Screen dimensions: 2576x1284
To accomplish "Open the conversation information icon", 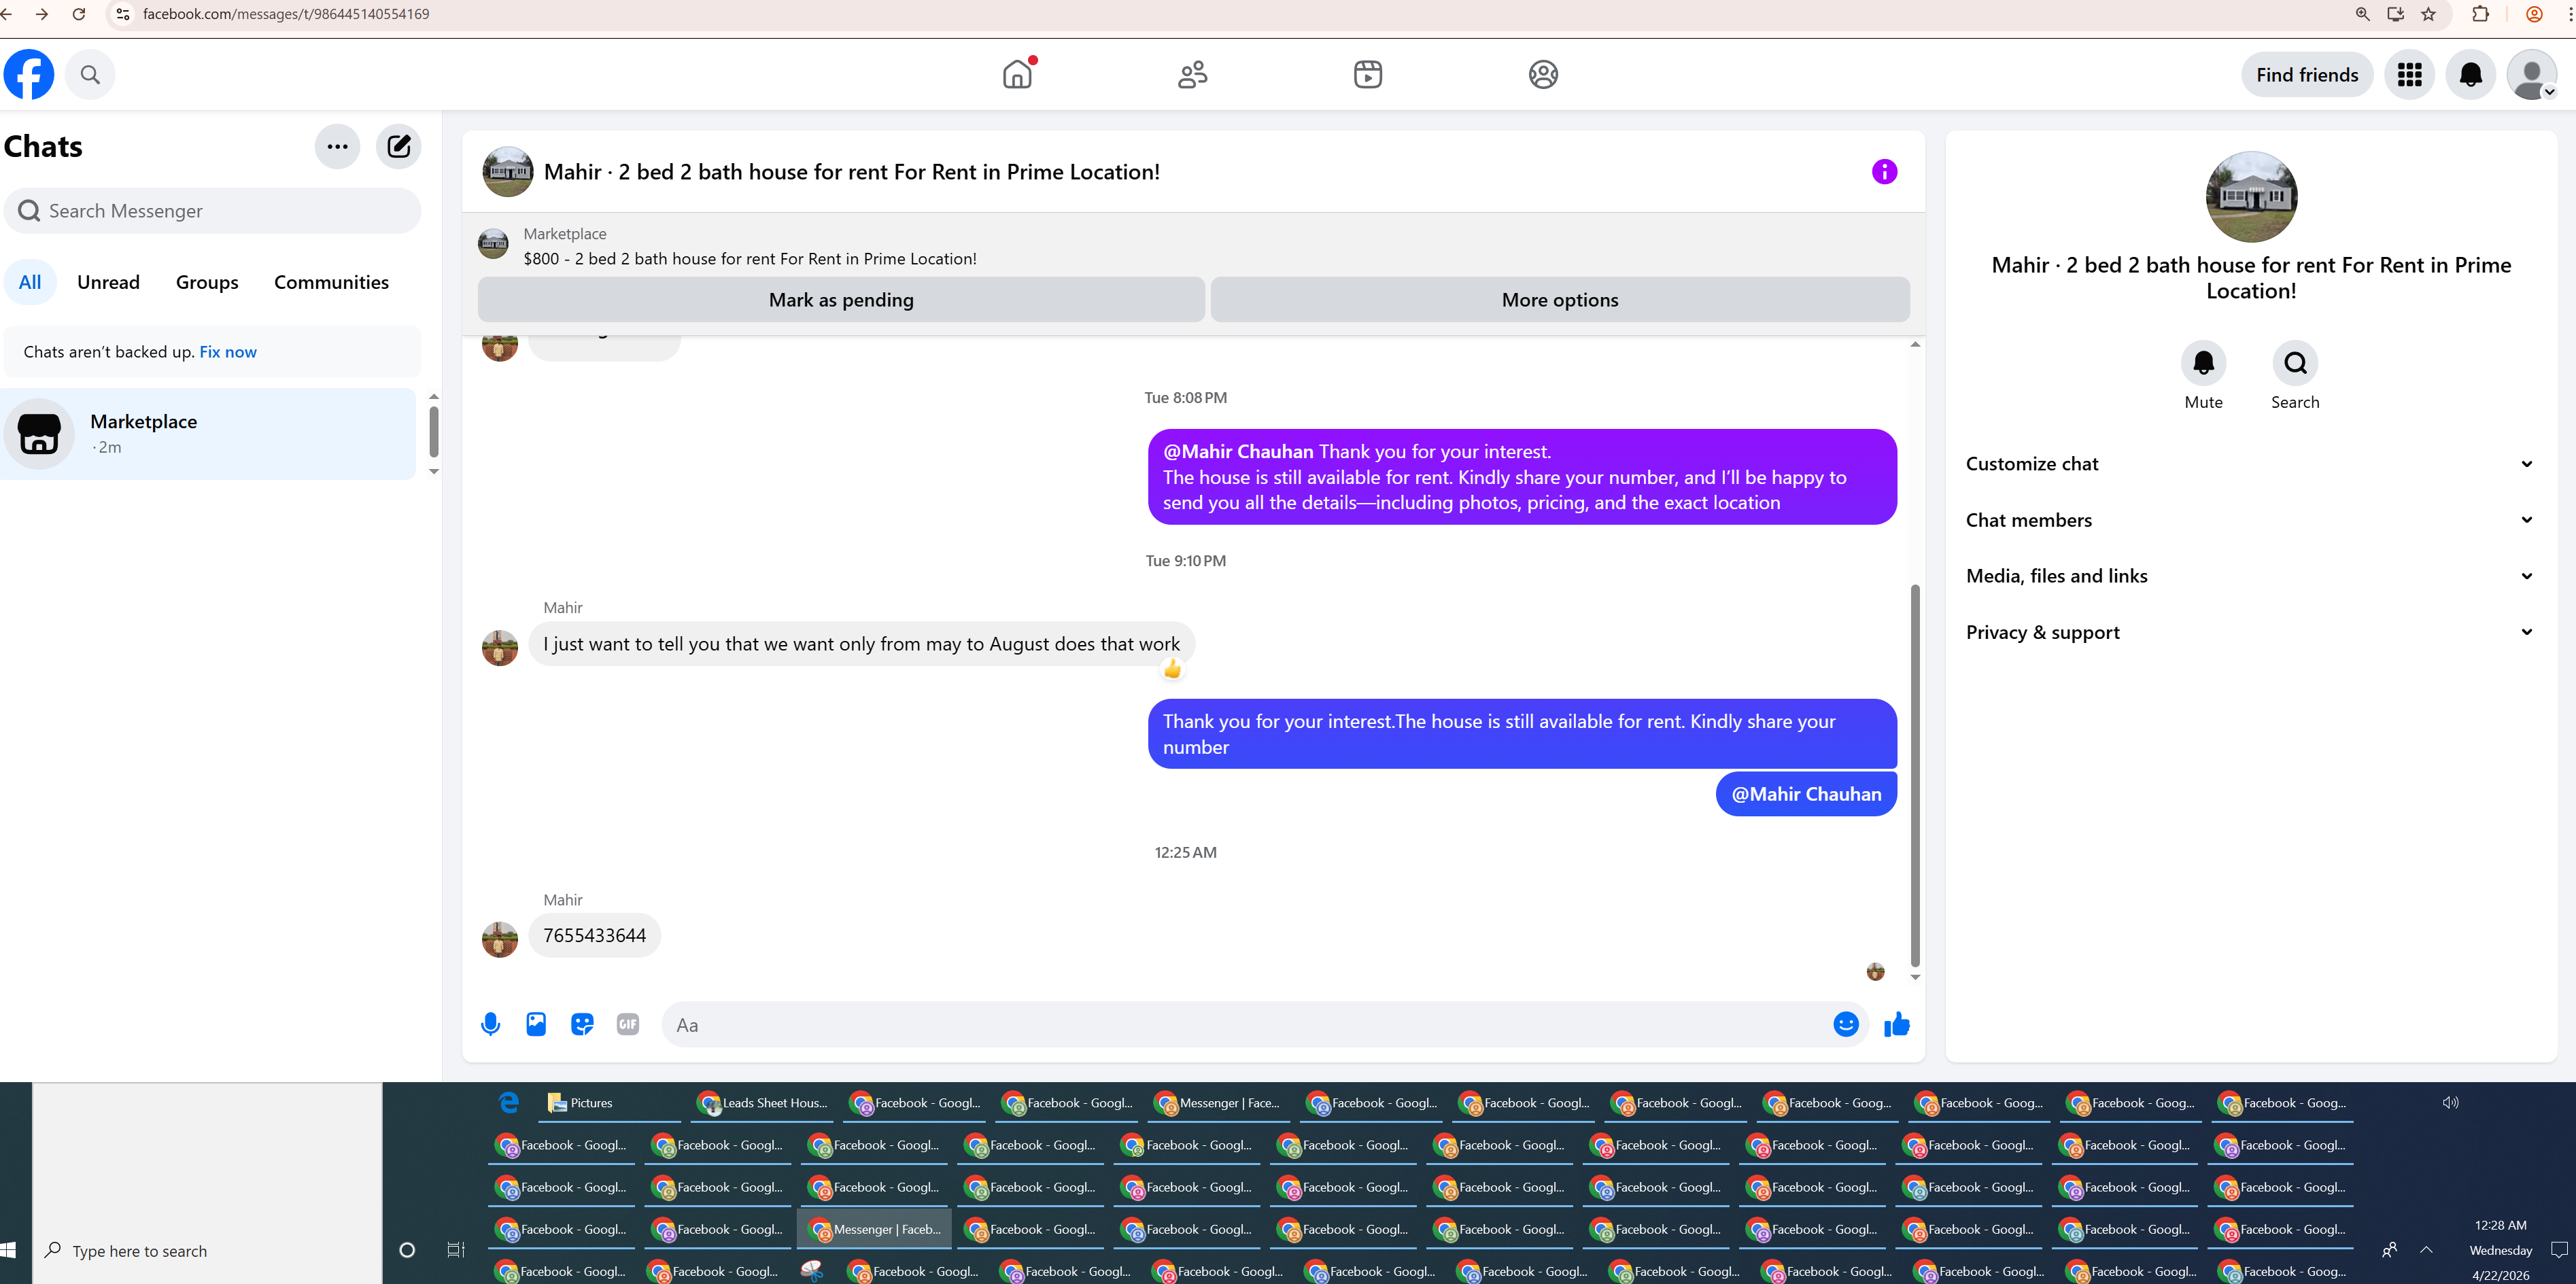I will pos(1884,172).
